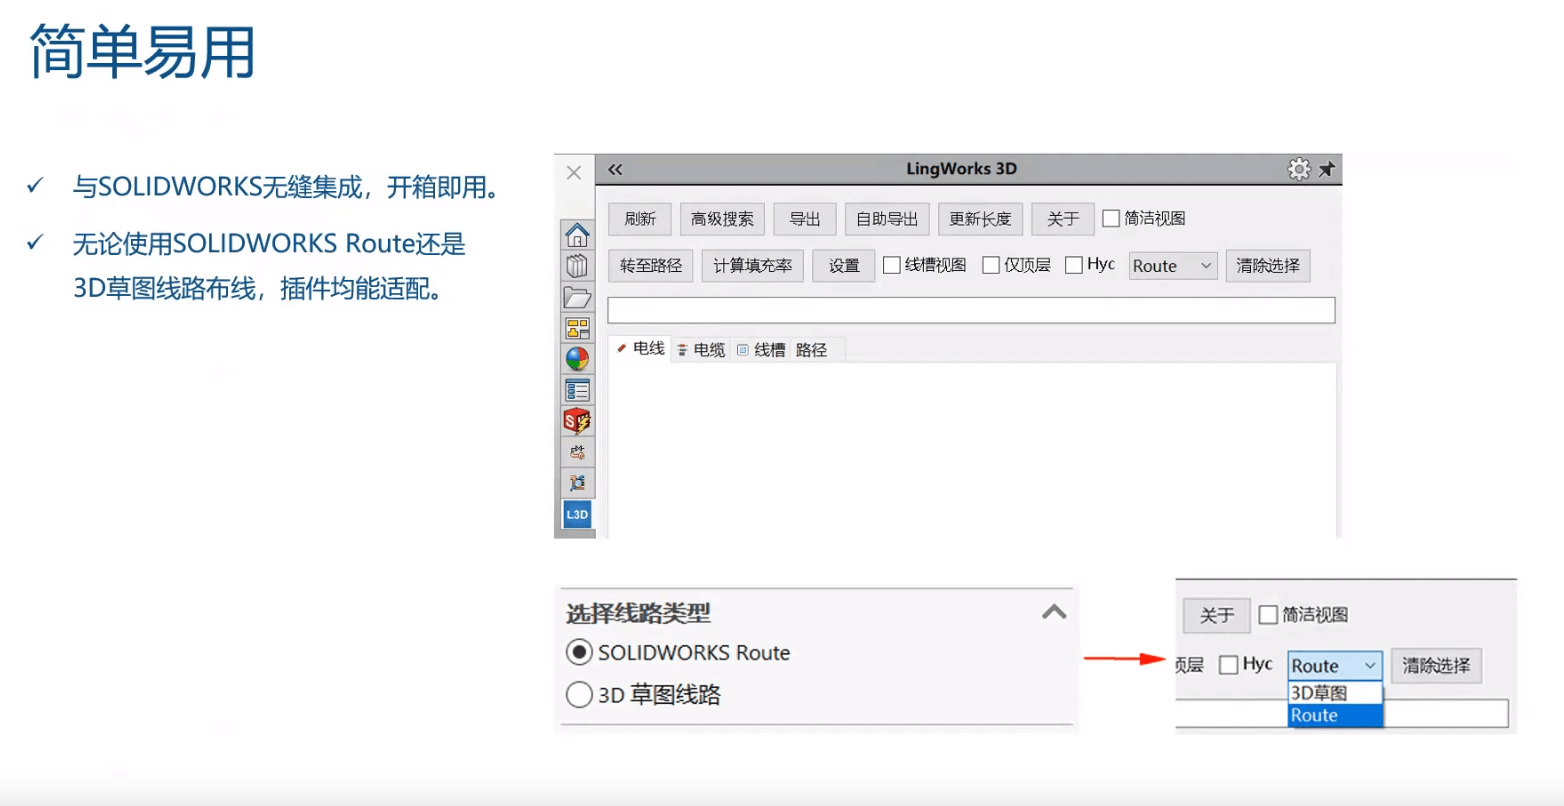This screenshot has width=1564, height=806.
Task: Switch to the 电线 tab
Action: (641, 348)
